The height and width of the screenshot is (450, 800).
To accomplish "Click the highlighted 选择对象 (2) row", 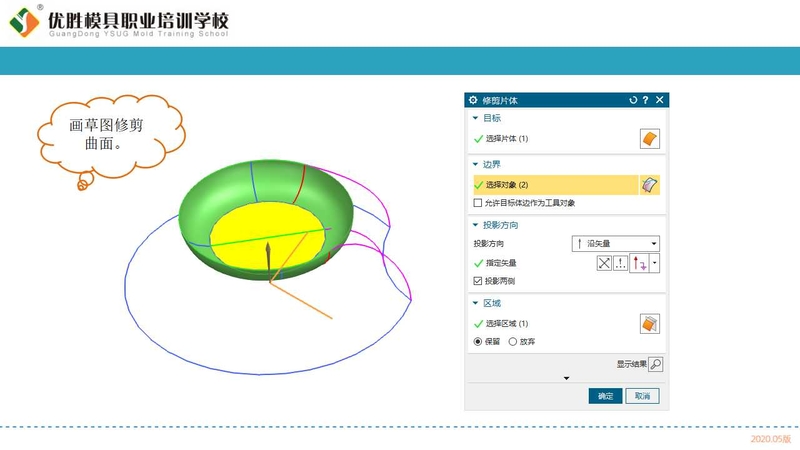I will pyautogui.click(x=556, y=185).
